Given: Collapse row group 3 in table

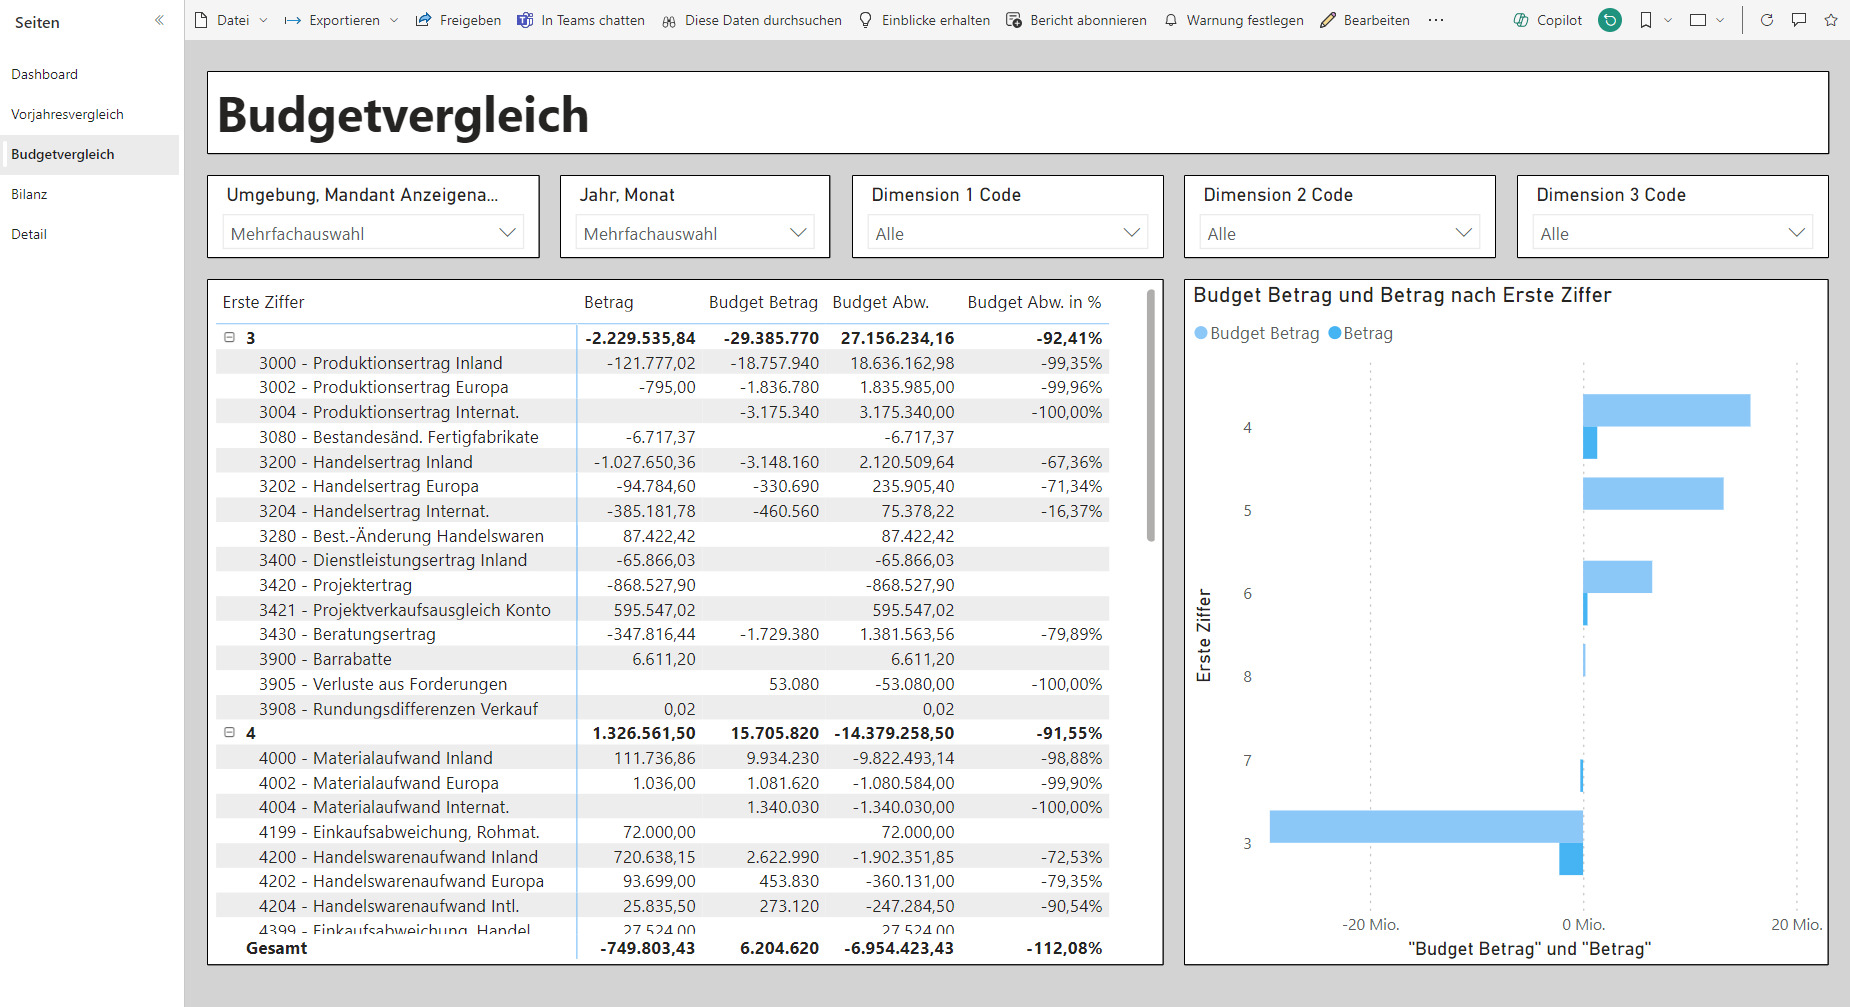Looking at the screenshot, I should click(229, 338).
